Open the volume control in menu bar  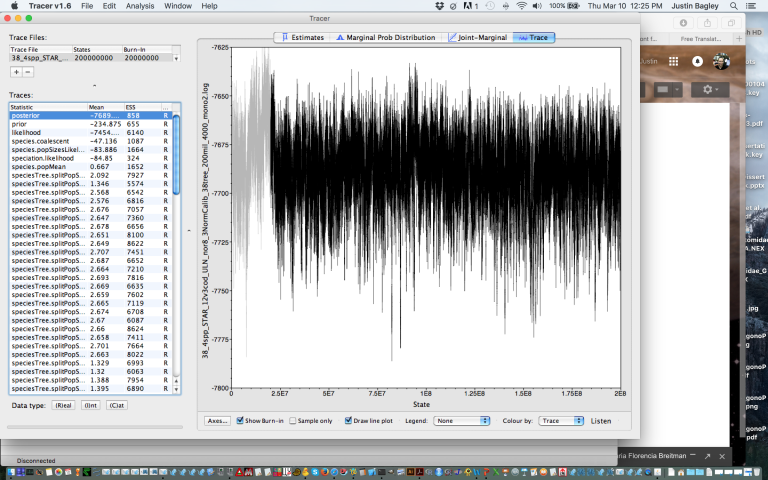click(537, 6)
